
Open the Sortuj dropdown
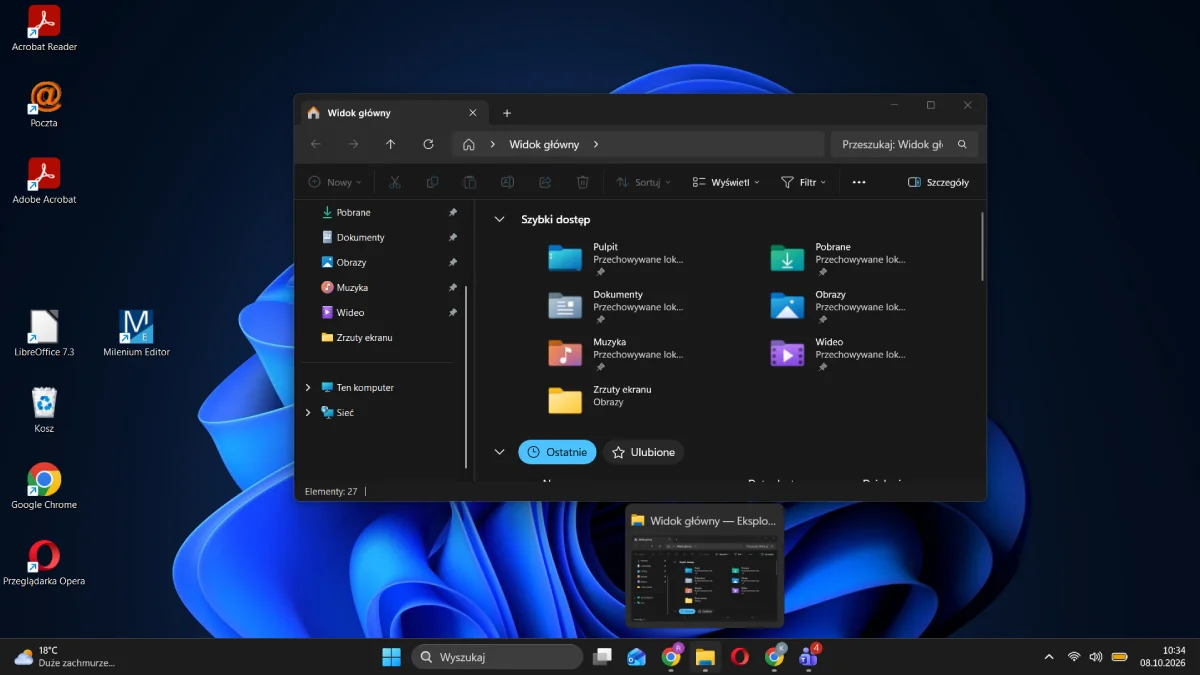pos(643,182)
